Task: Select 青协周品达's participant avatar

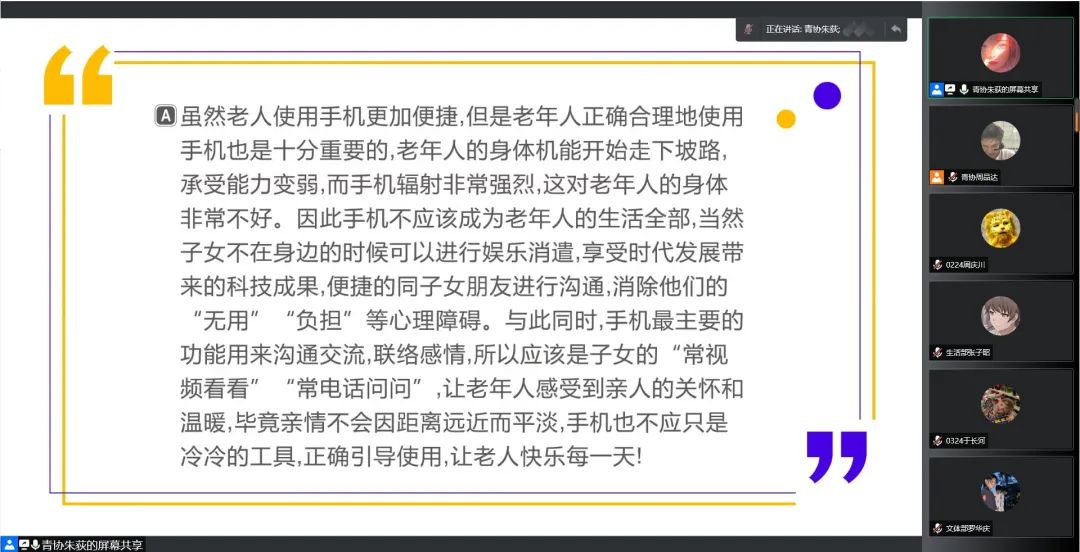Action: [1000, 140]
